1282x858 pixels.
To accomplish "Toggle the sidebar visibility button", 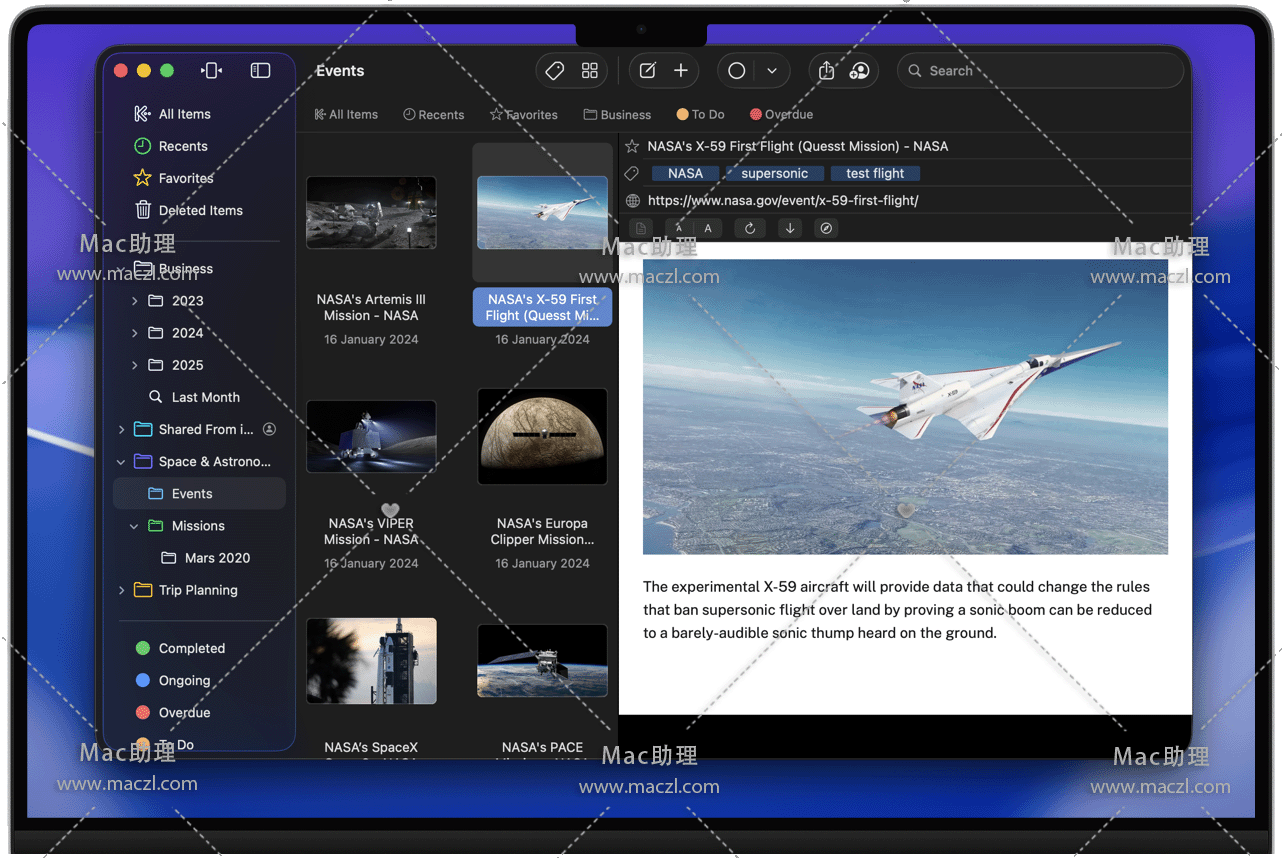I will [260, 70].
